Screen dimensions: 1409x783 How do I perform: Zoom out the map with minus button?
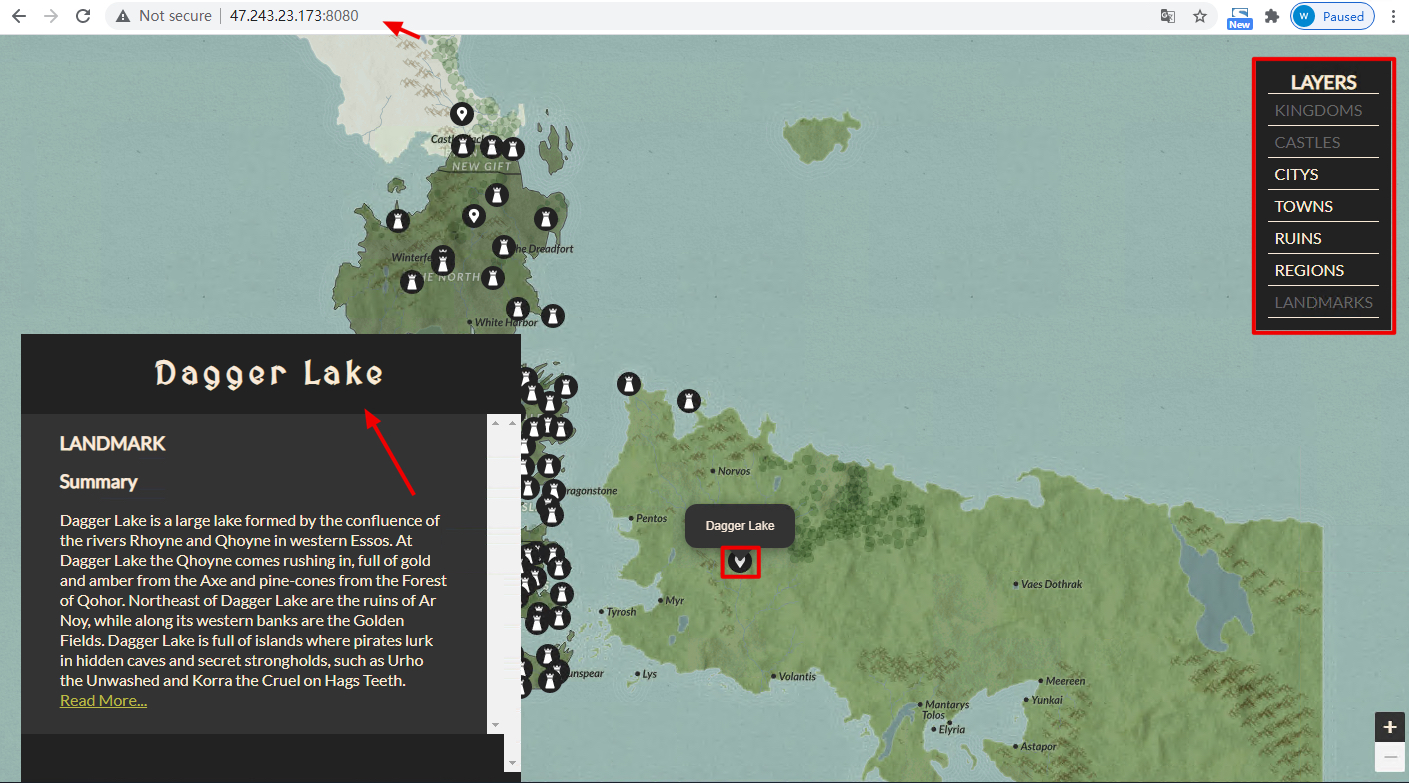click(1389, 757)
